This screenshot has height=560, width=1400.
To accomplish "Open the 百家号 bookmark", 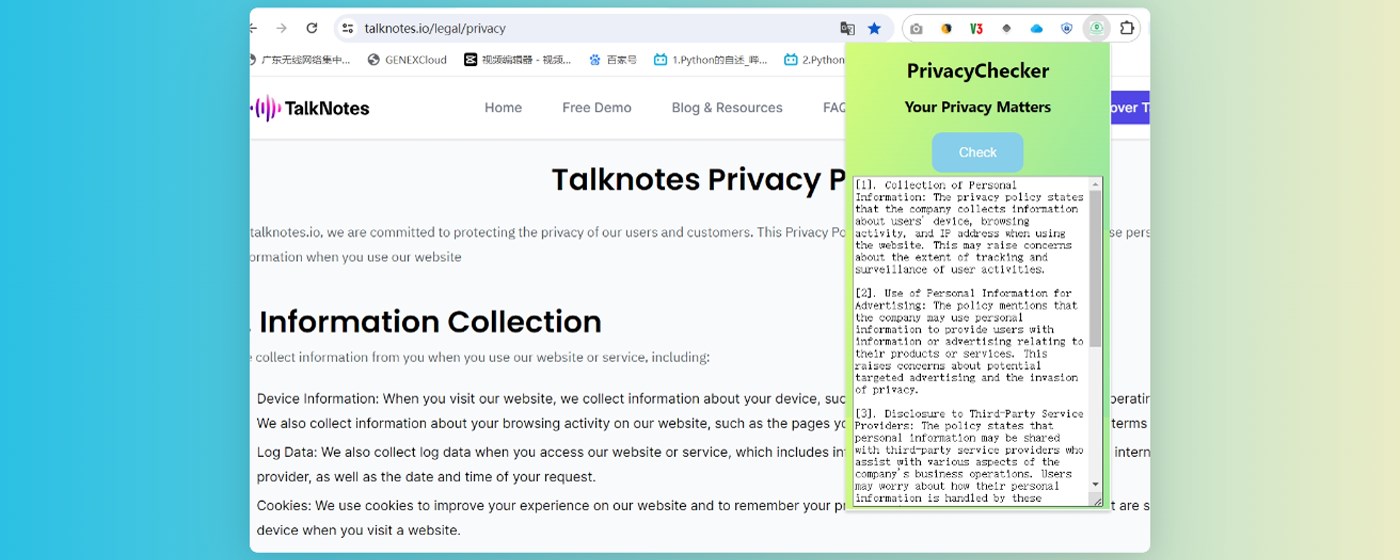I will click(x=612, y=60).
